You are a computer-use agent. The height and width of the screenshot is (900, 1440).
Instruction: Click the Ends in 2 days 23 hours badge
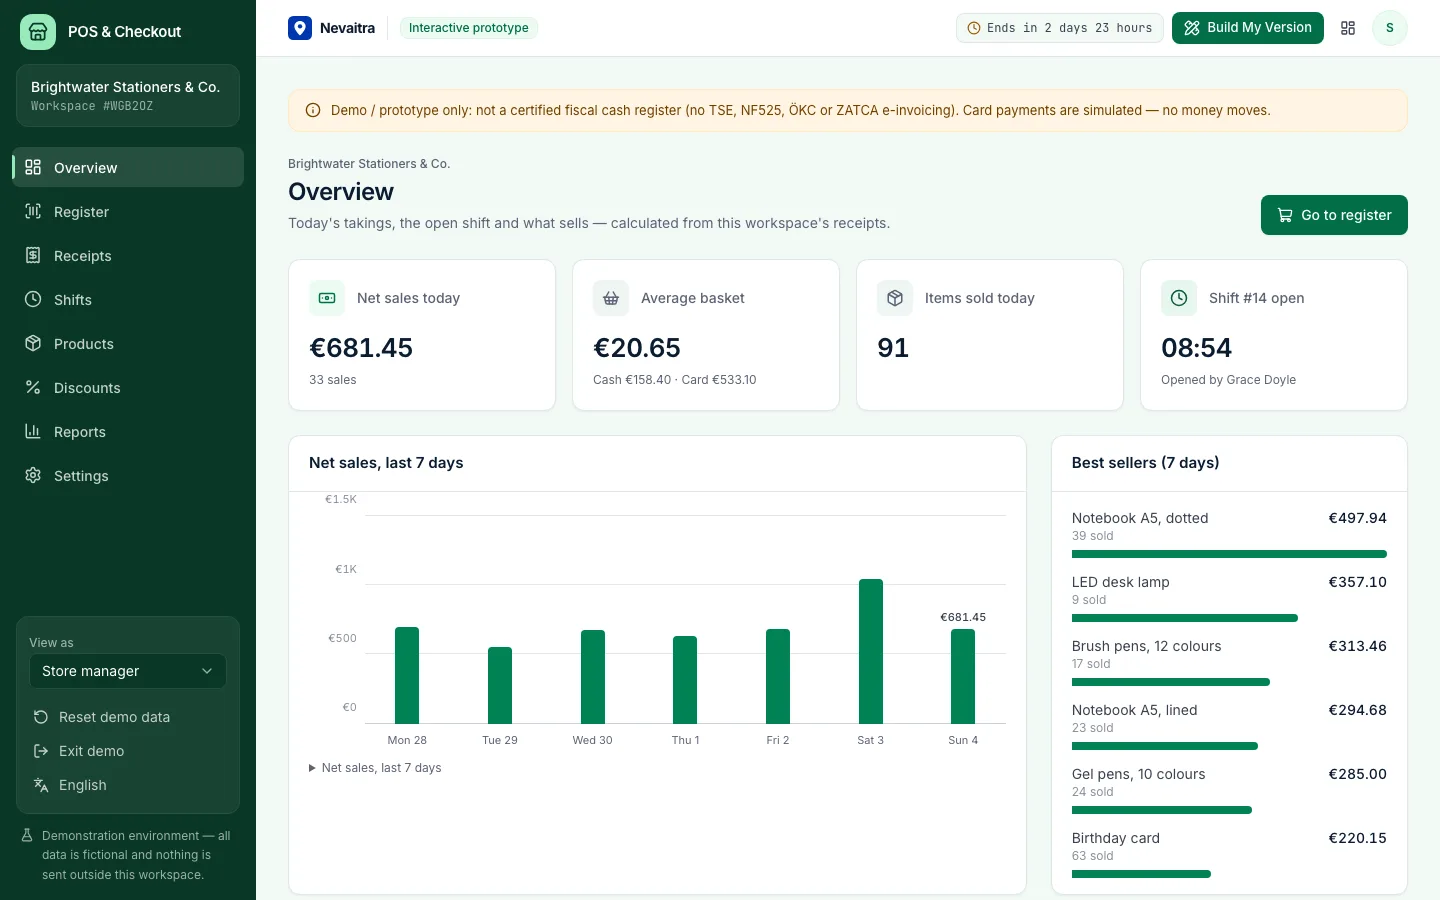[x=1059, y=28]
